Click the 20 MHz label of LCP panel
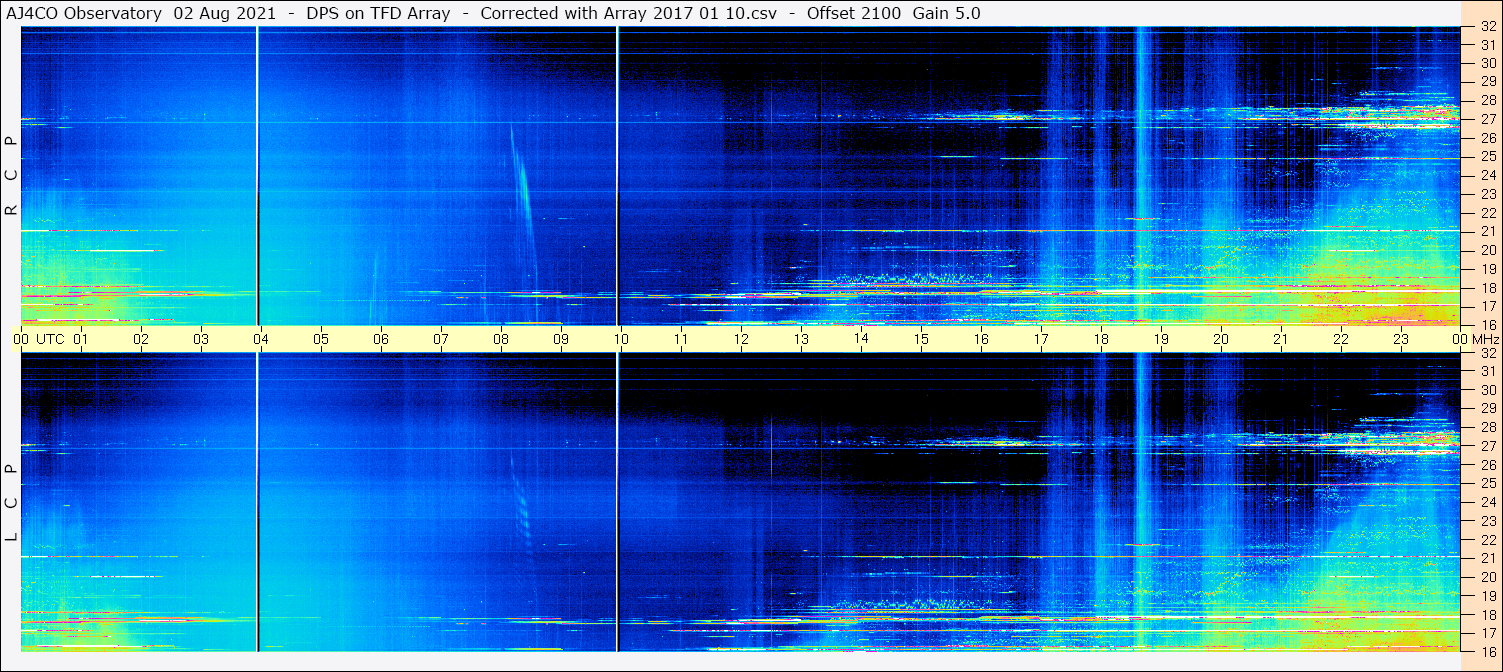Screen dimensions: 1503x672 click(1487, 577)
